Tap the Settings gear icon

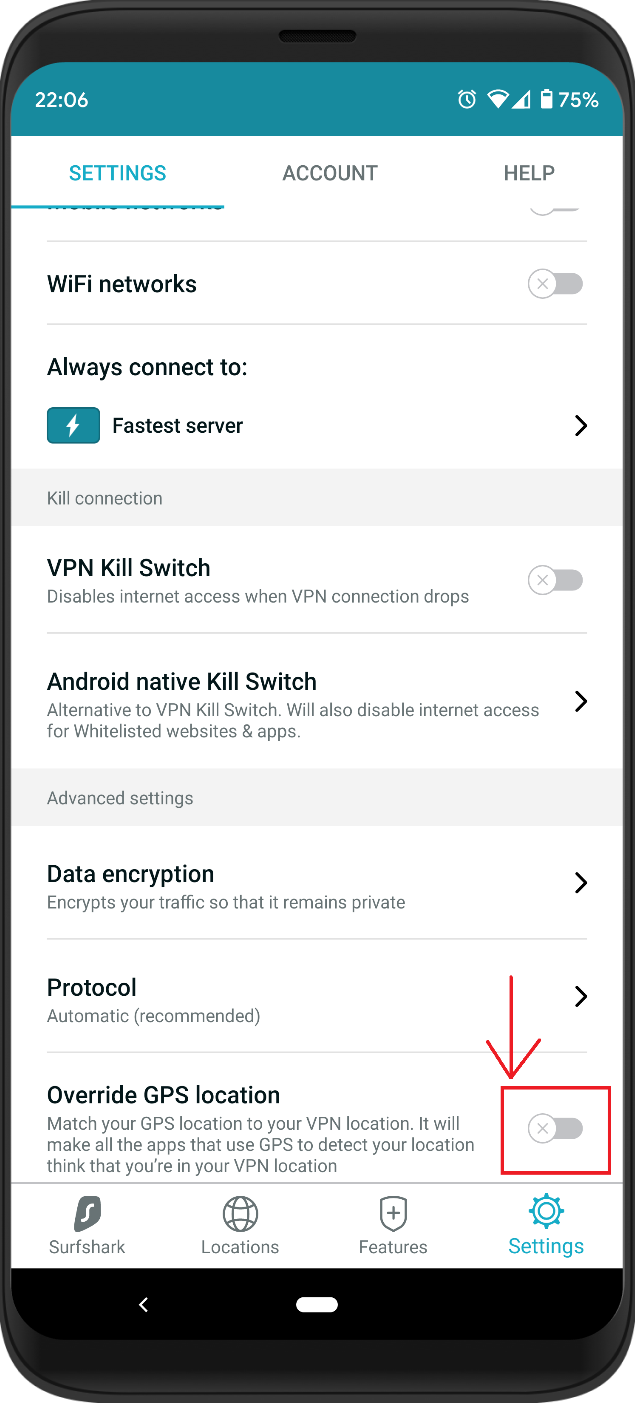(x=546, y=1212)
